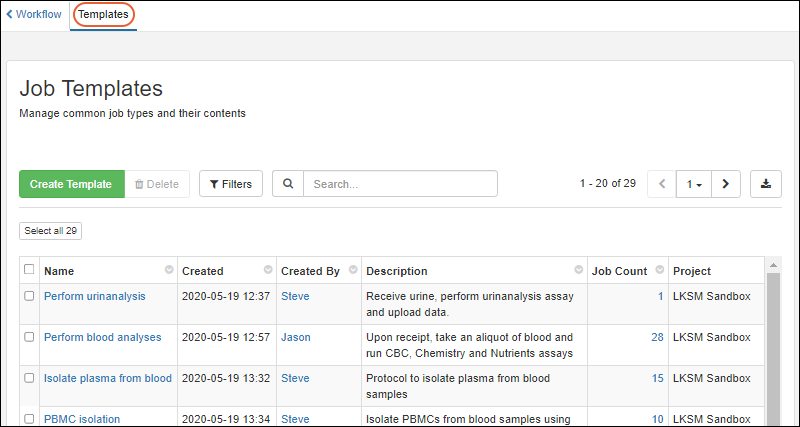Check the Perform blood analyses row checkbox
The width and height of the screenshot is (800, 427).
click(x=29, y=337)
